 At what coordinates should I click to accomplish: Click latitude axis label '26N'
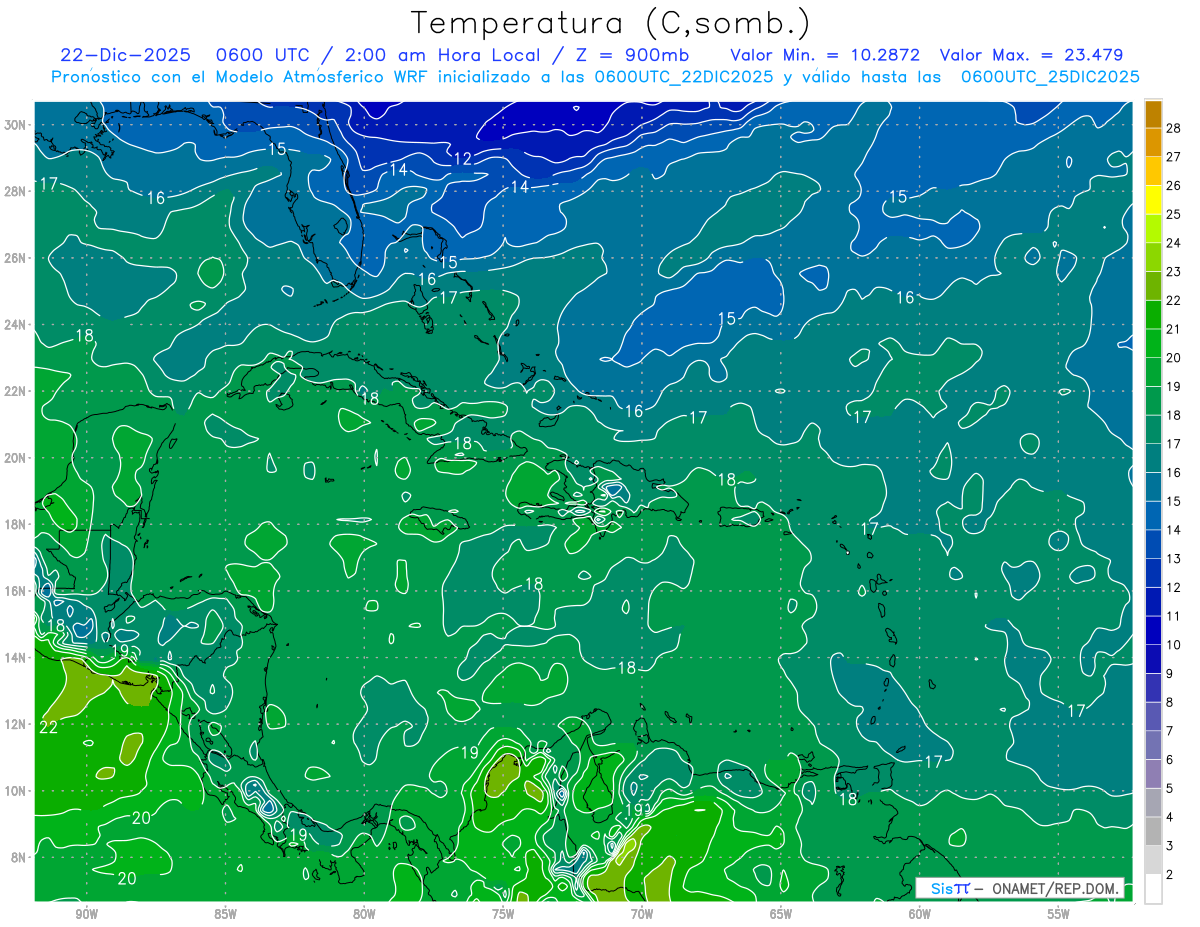[17, 258]
